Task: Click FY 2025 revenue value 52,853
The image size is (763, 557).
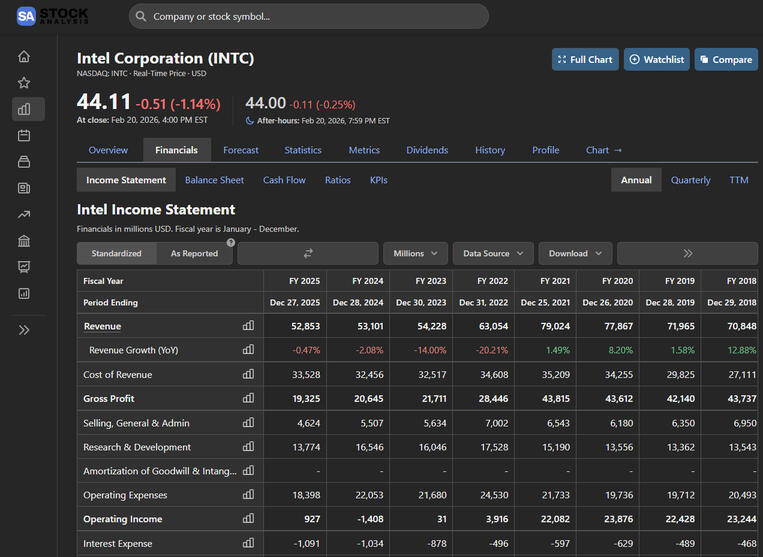Action: [306, 326]
